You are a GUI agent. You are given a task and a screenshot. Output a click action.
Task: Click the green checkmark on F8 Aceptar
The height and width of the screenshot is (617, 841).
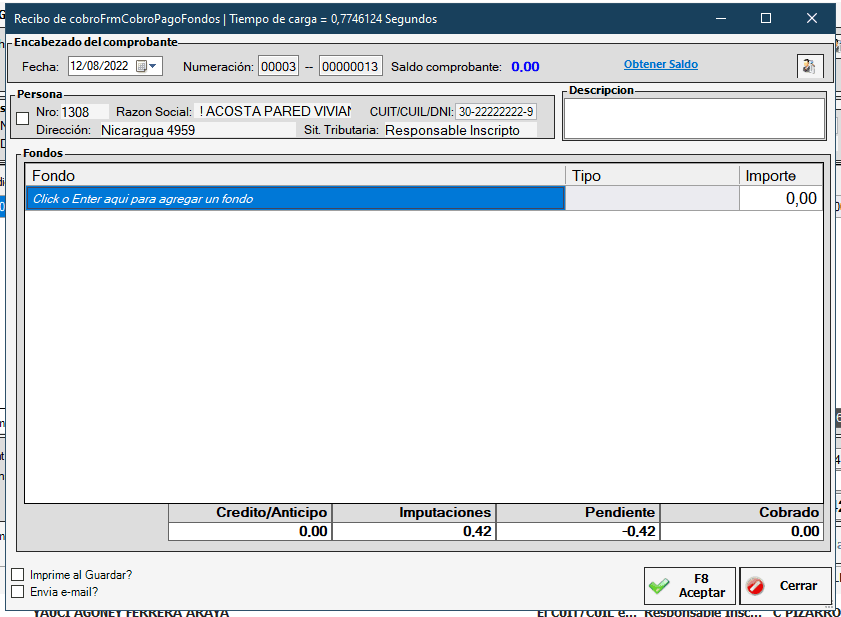[659, 586]
